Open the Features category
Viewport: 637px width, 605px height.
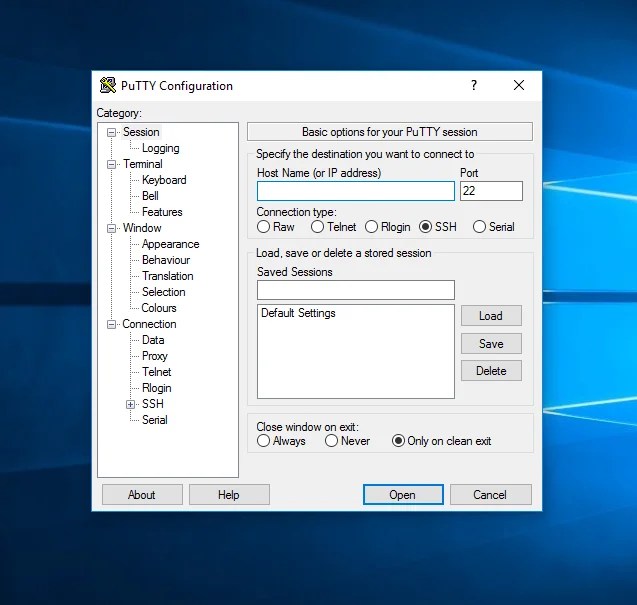click(162, 212)
